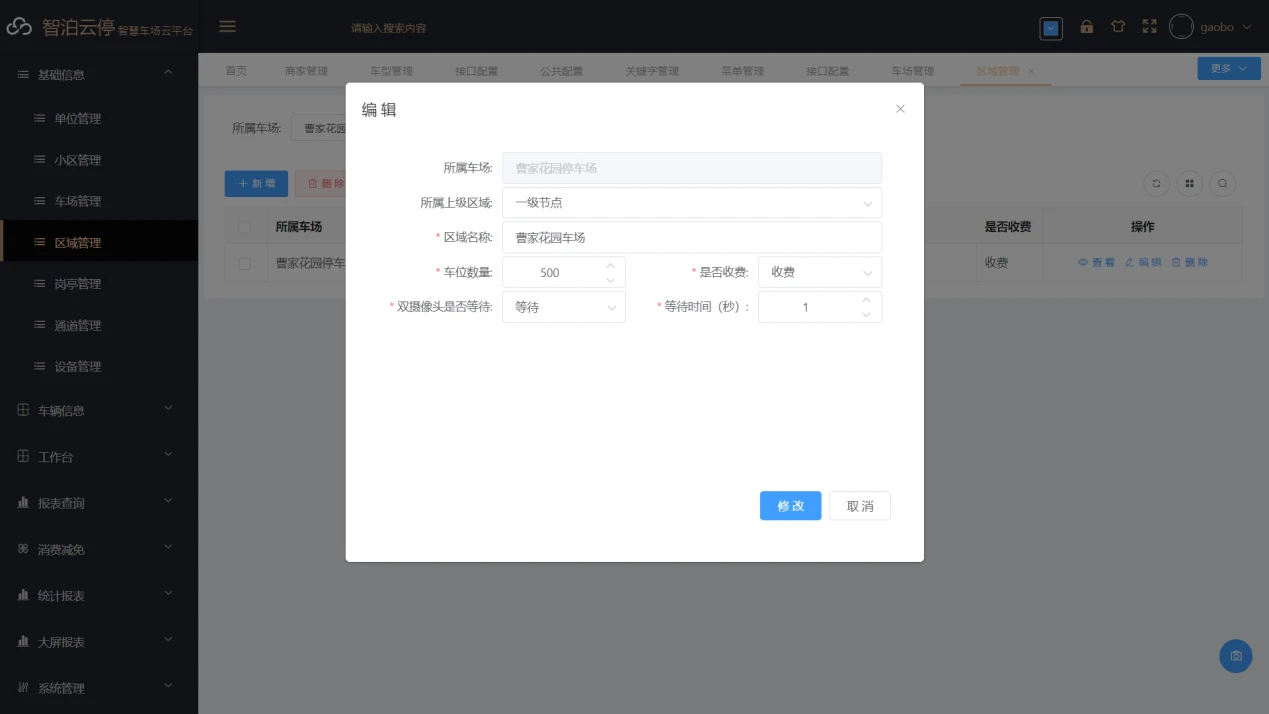The image size is (1269, 714).
Task: Click the blue 修改 button
Action: coord(790,506)
